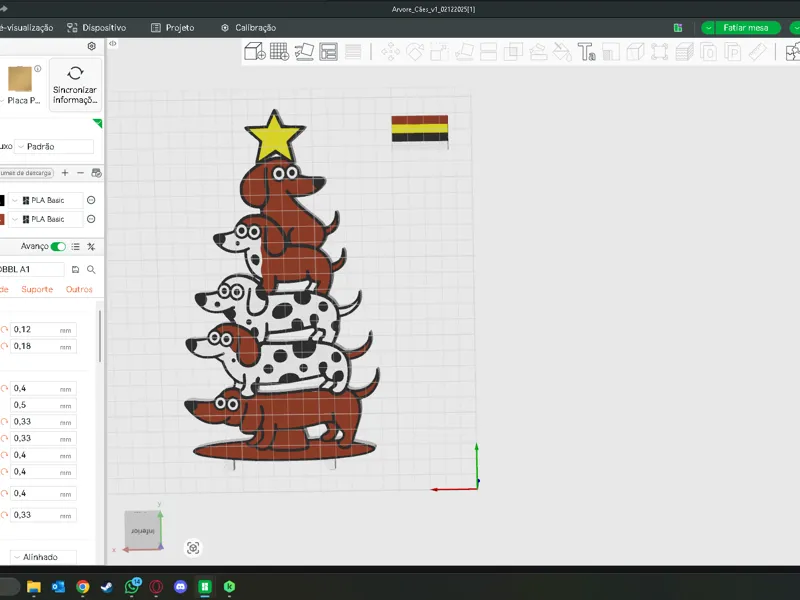The width and height of the screenshot is (800, 600).
Task: Click the search settings magnifier icon
Action: coord(91,269)
